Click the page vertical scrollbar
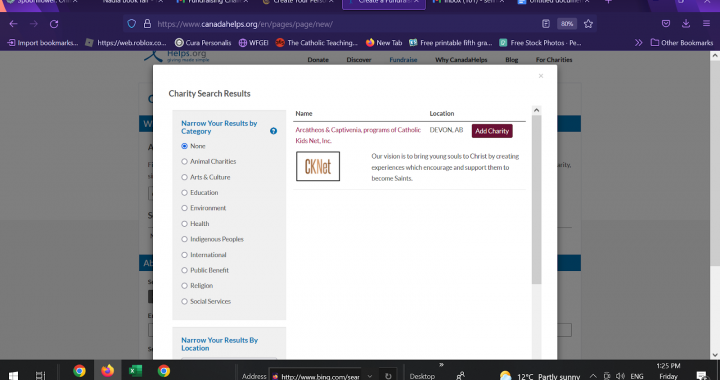This screenshot has height=380, width=720. pyautogui.click(x=715, y=162)
